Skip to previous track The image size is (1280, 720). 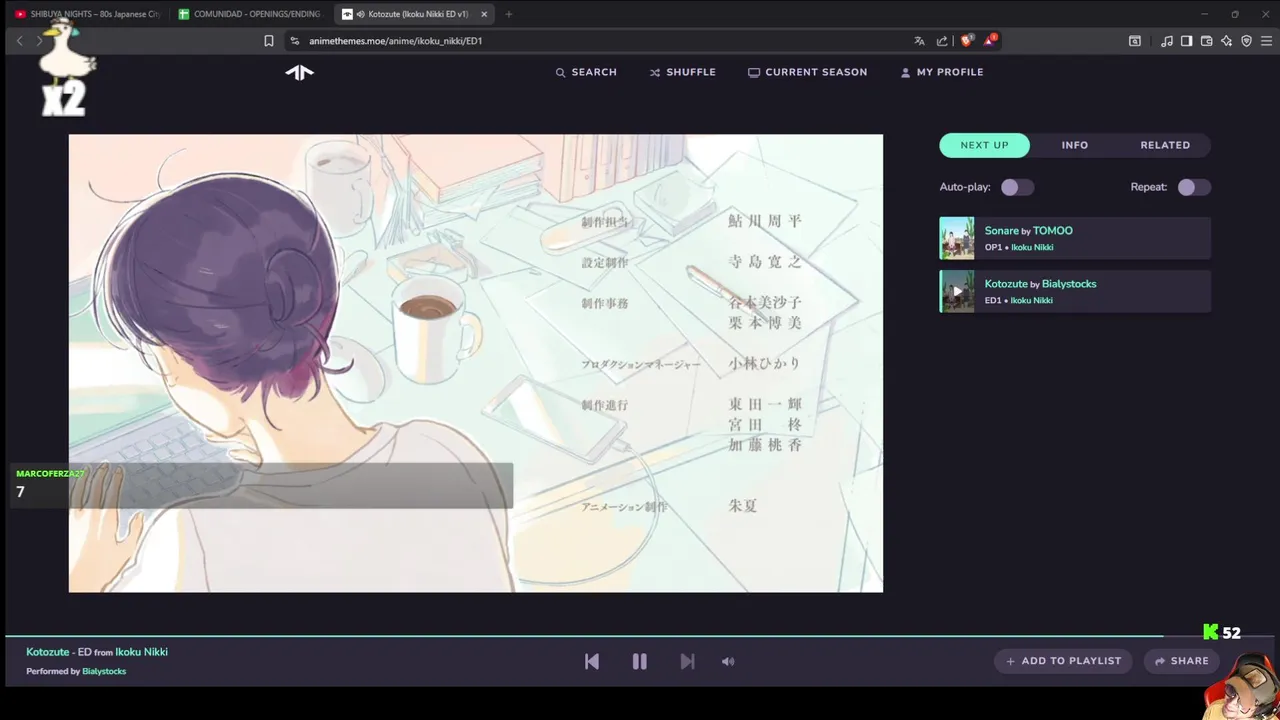coord(592,661)
